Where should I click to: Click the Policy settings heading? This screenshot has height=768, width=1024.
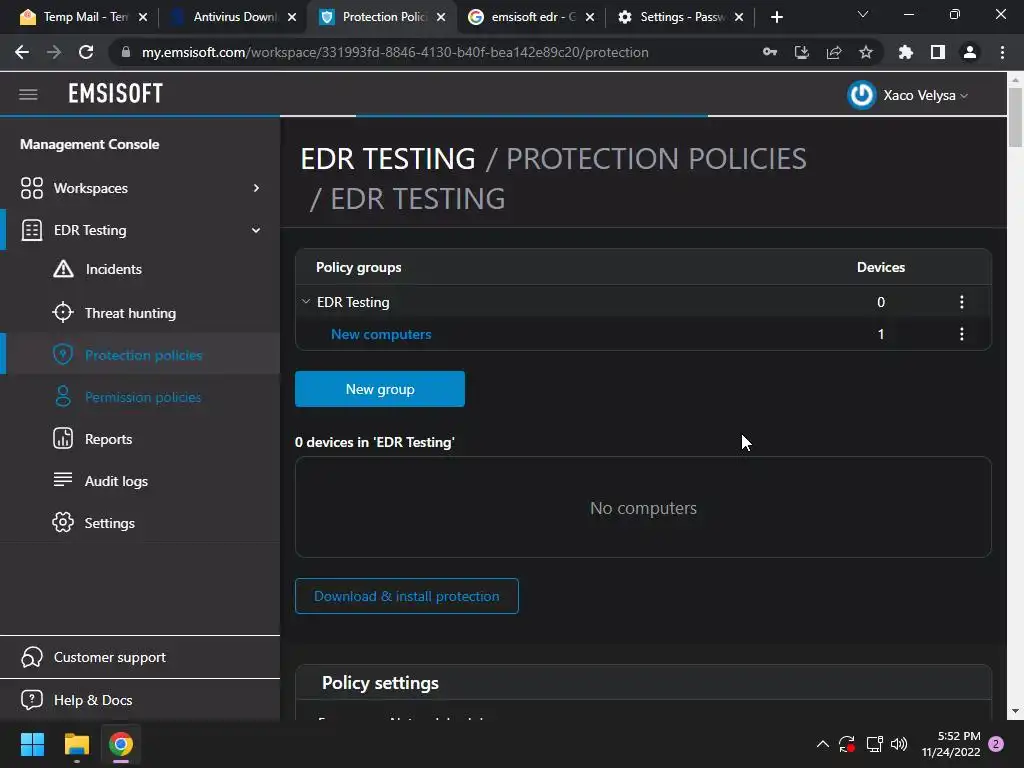(x=380, y=683)
